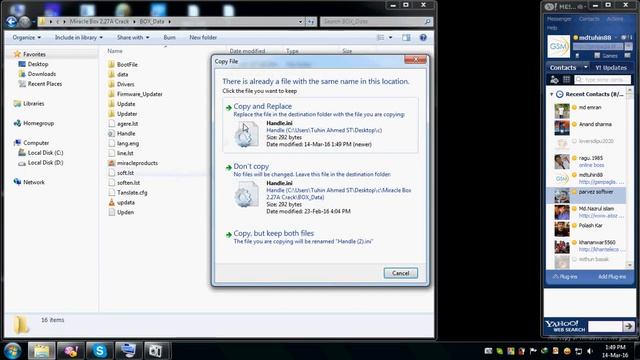Image resolution: width=640 pixels, height=360 pixels.
Task: Select the Drivers folder
Action: [125, 84]
